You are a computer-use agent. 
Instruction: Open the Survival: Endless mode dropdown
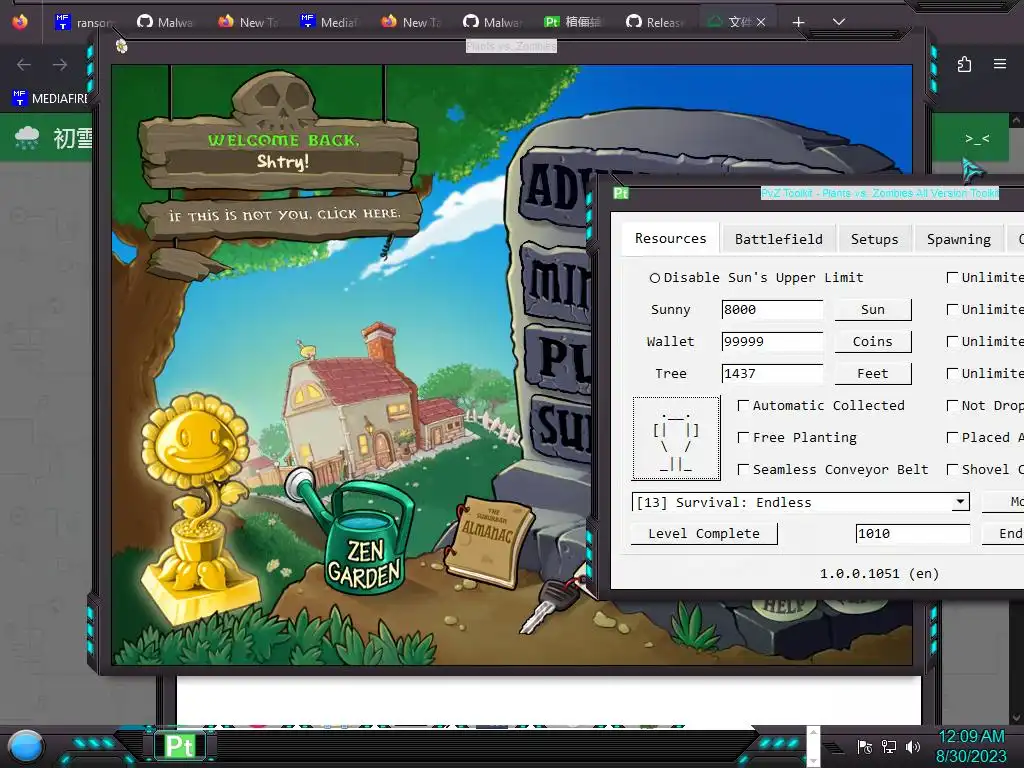(x=801, y=502)
